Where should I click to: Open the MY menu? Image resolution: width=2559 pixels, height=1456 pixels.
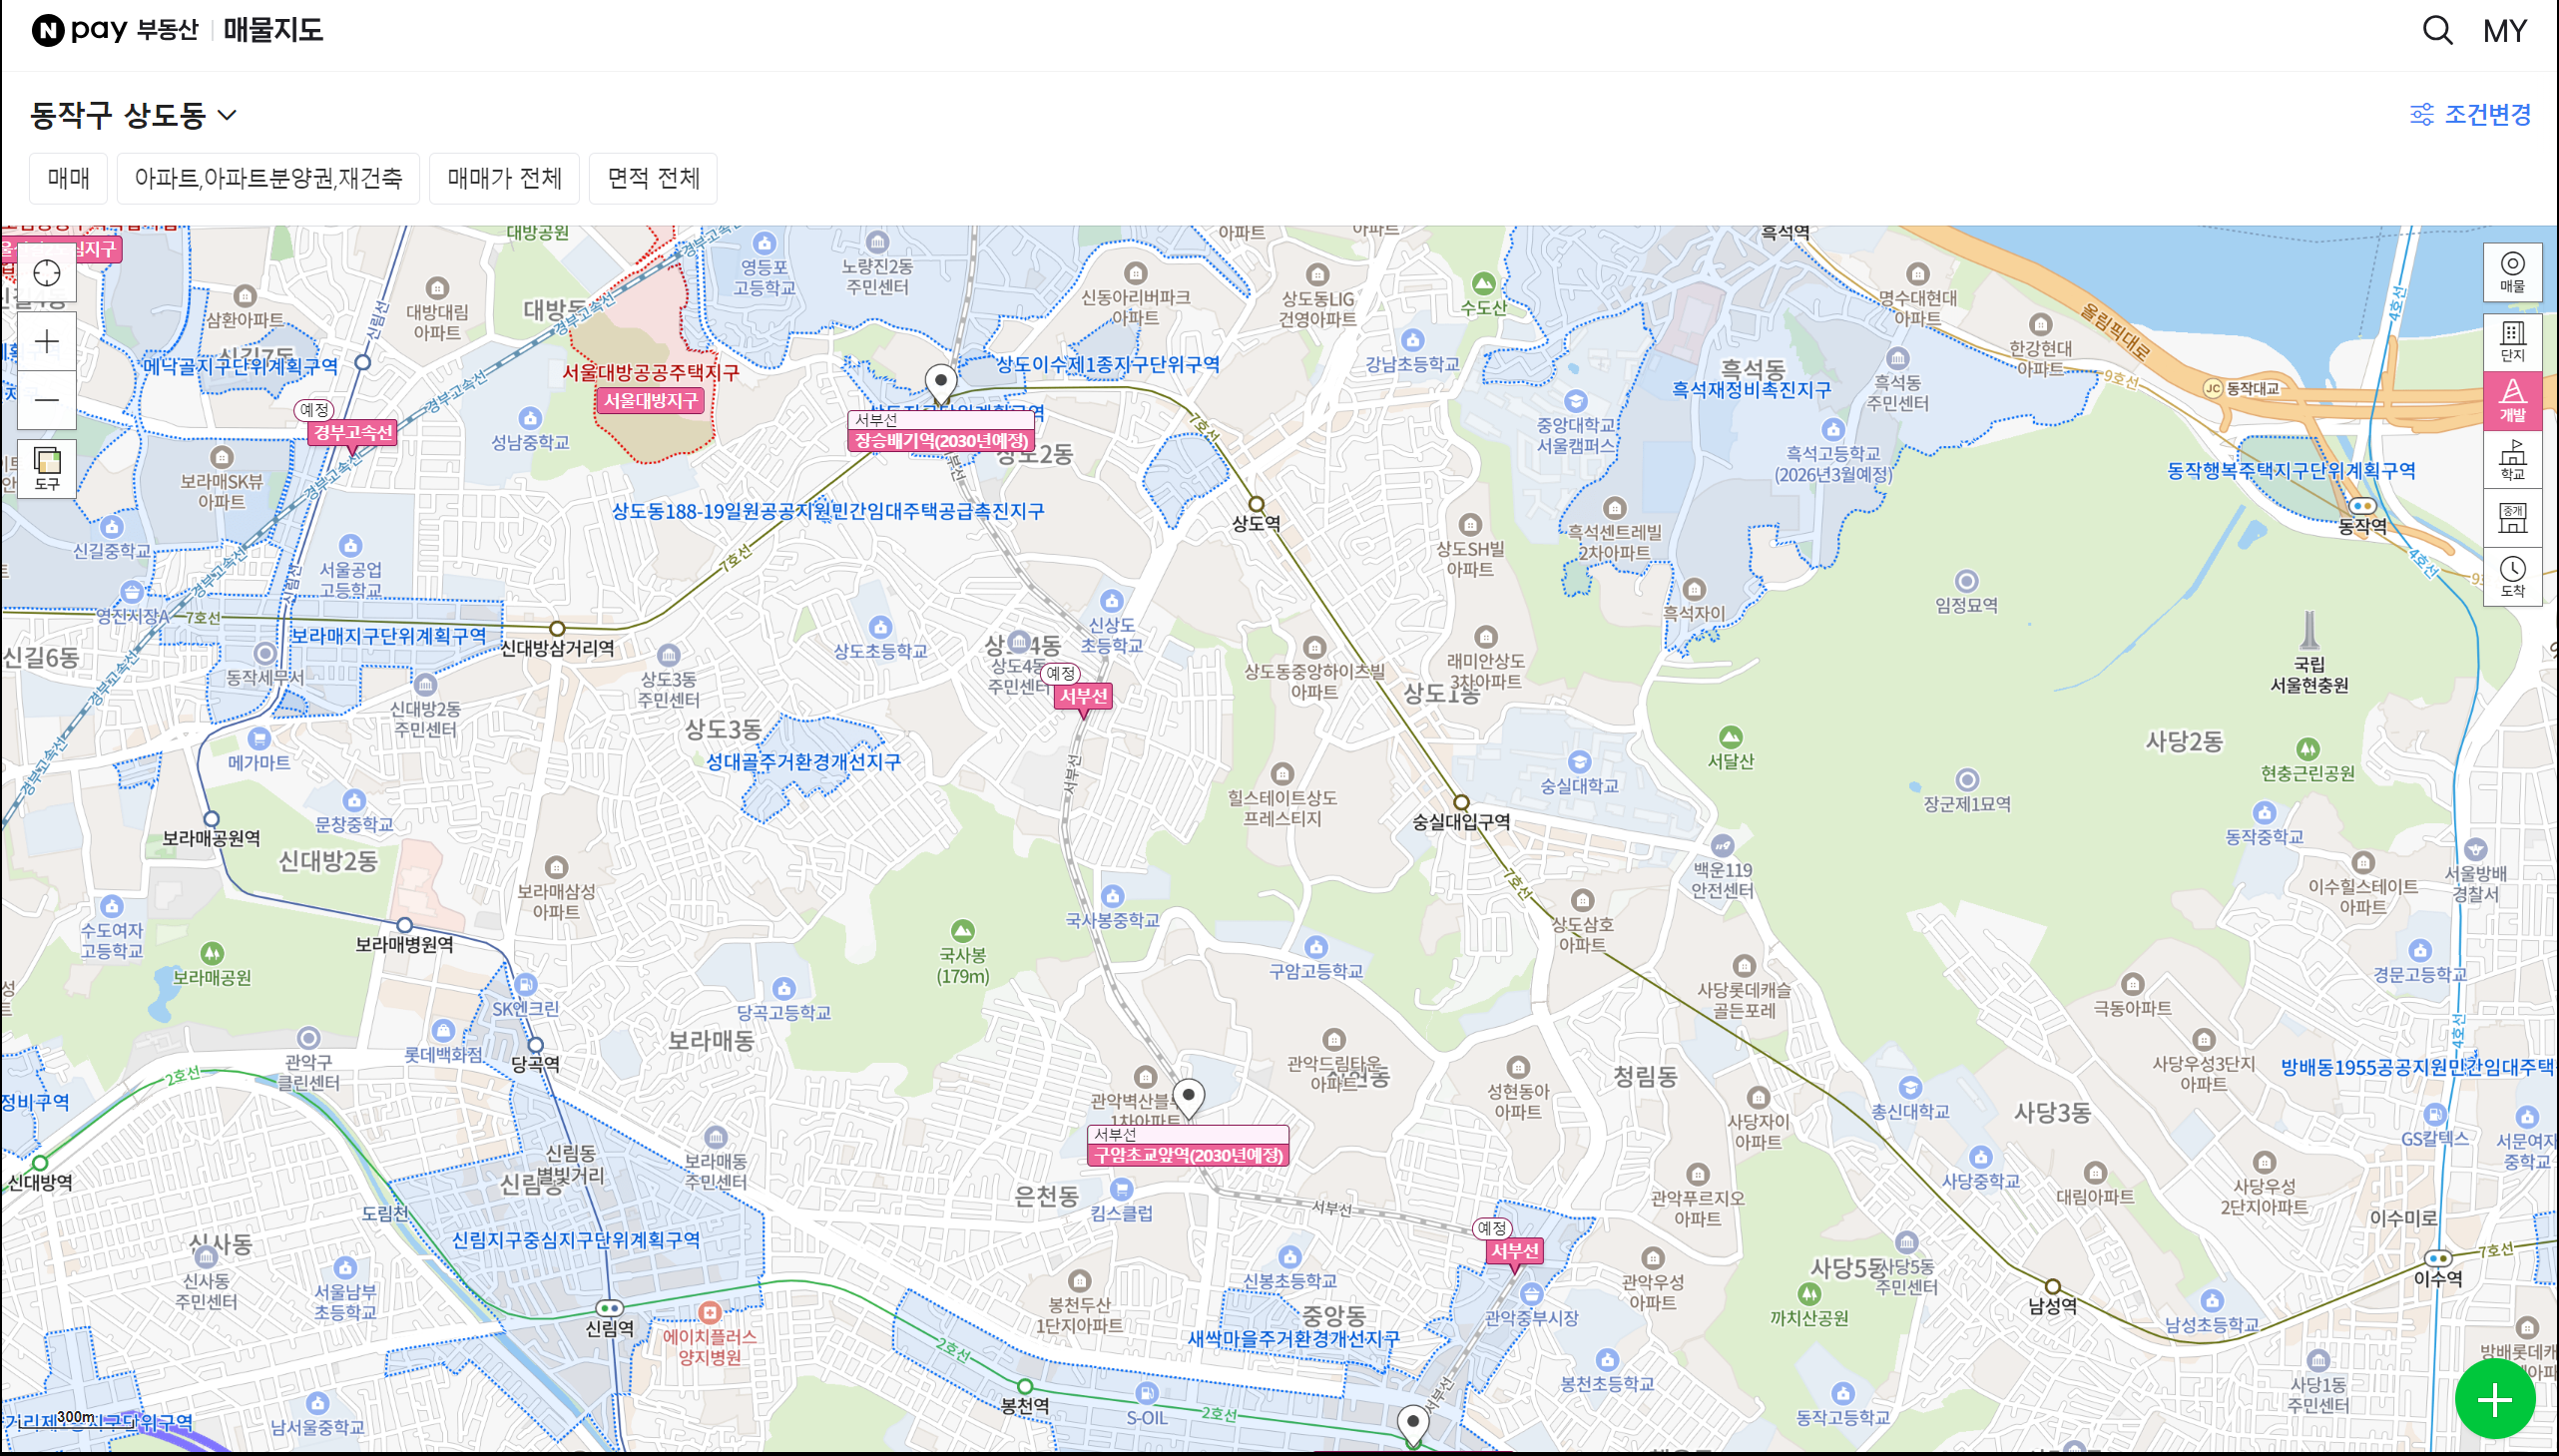click(2504, 31)
